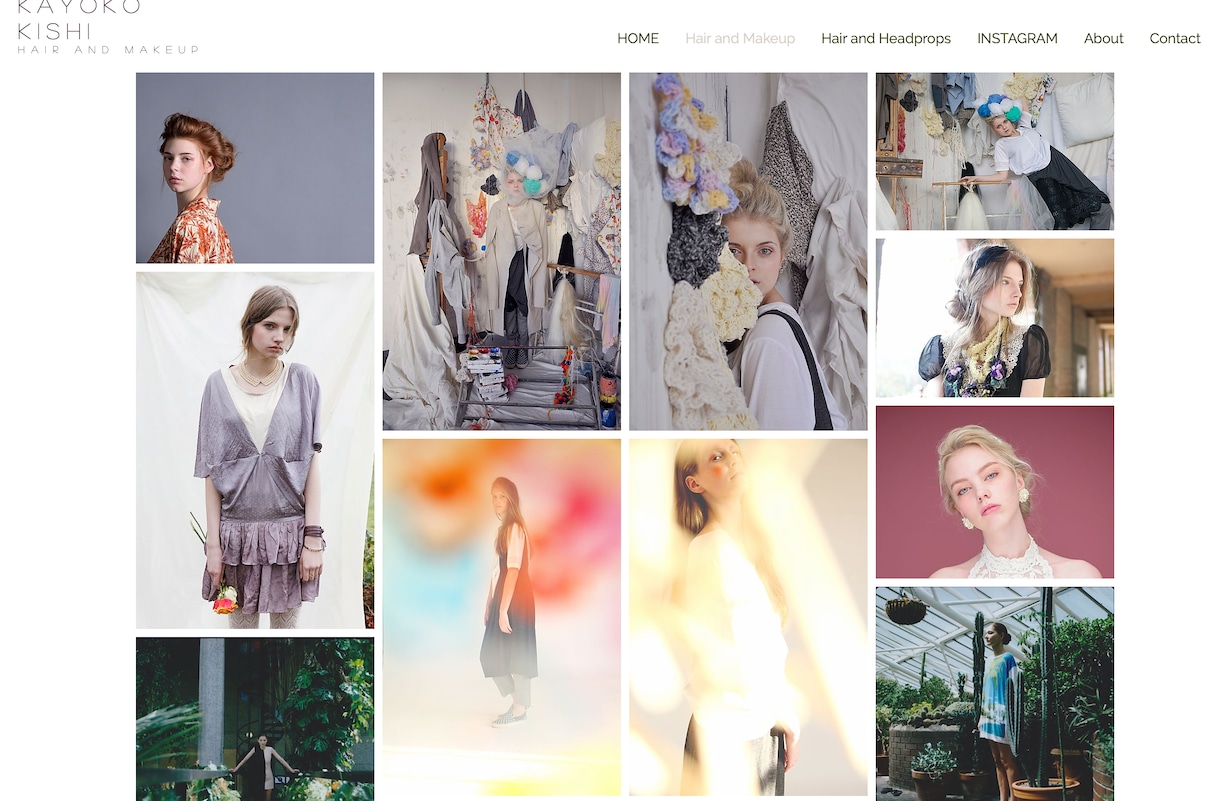The height and width of the screenshot is (801, 1220).
Task: Open the INSTAGRAM menu link
Action: coord(1017,38)
